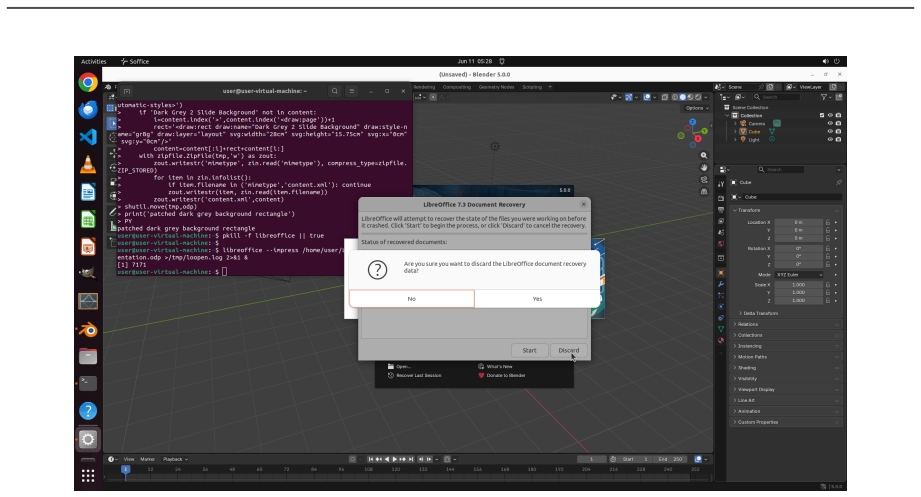Open the Playback dropdown in timeline
This screenshot has height=497, width=921.
pyautogui.click(x=175, y=459)
